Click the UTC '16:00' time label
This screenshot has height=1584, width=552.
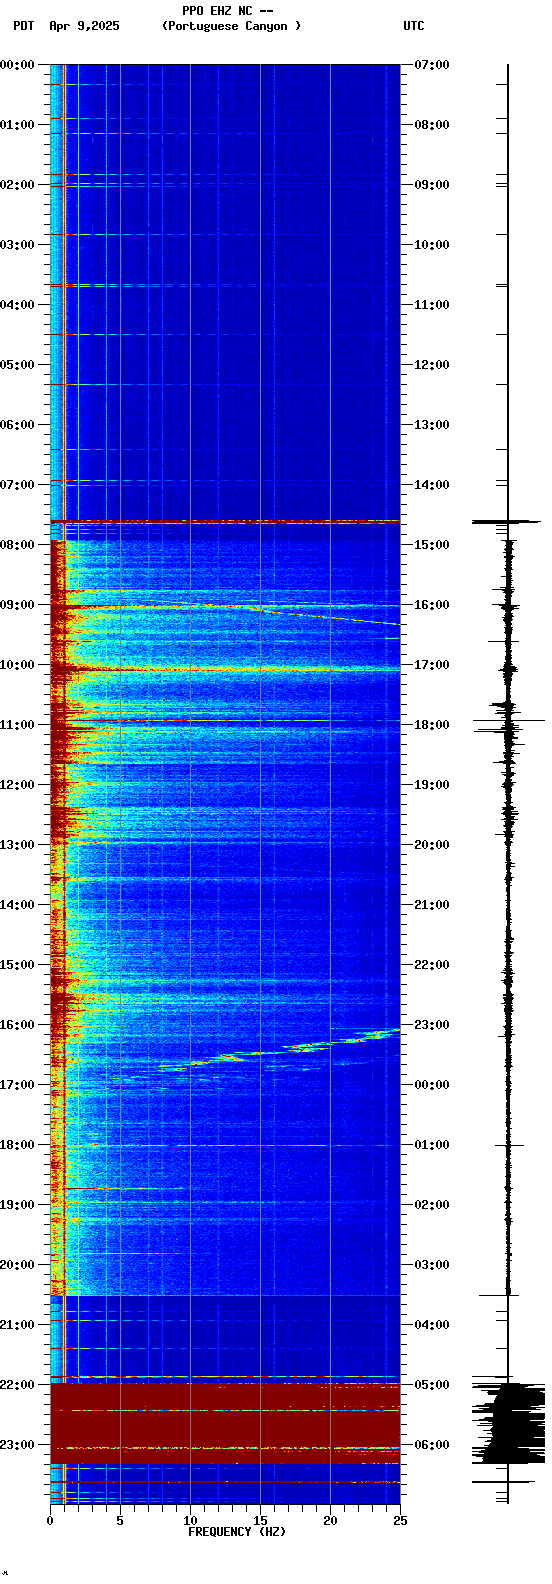[x=431, y=605]
